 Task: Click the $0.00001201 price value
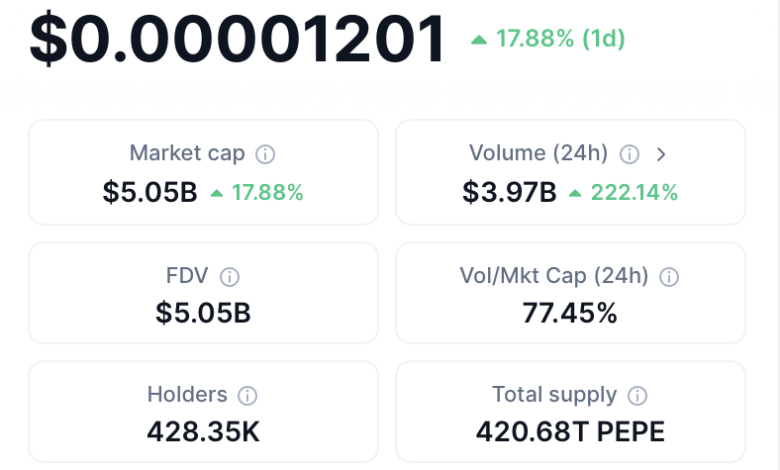[237, 39]
